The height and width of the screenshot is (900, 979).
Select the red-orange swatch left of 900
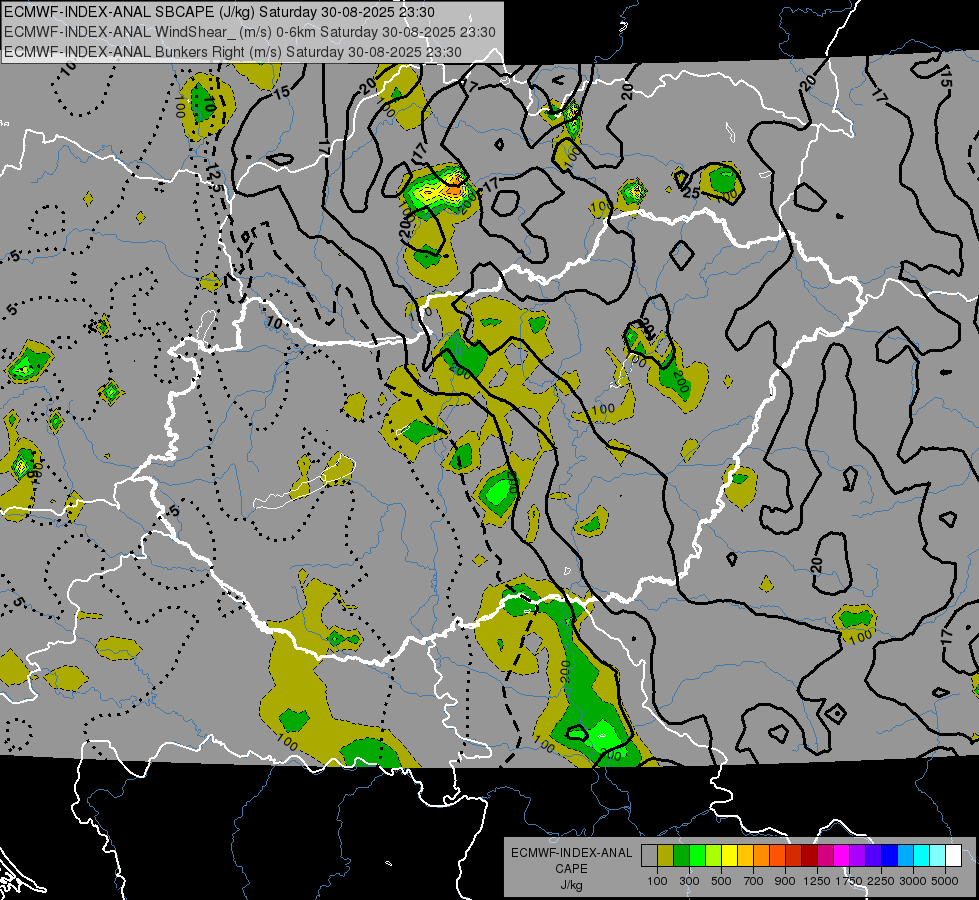[777, 856]
